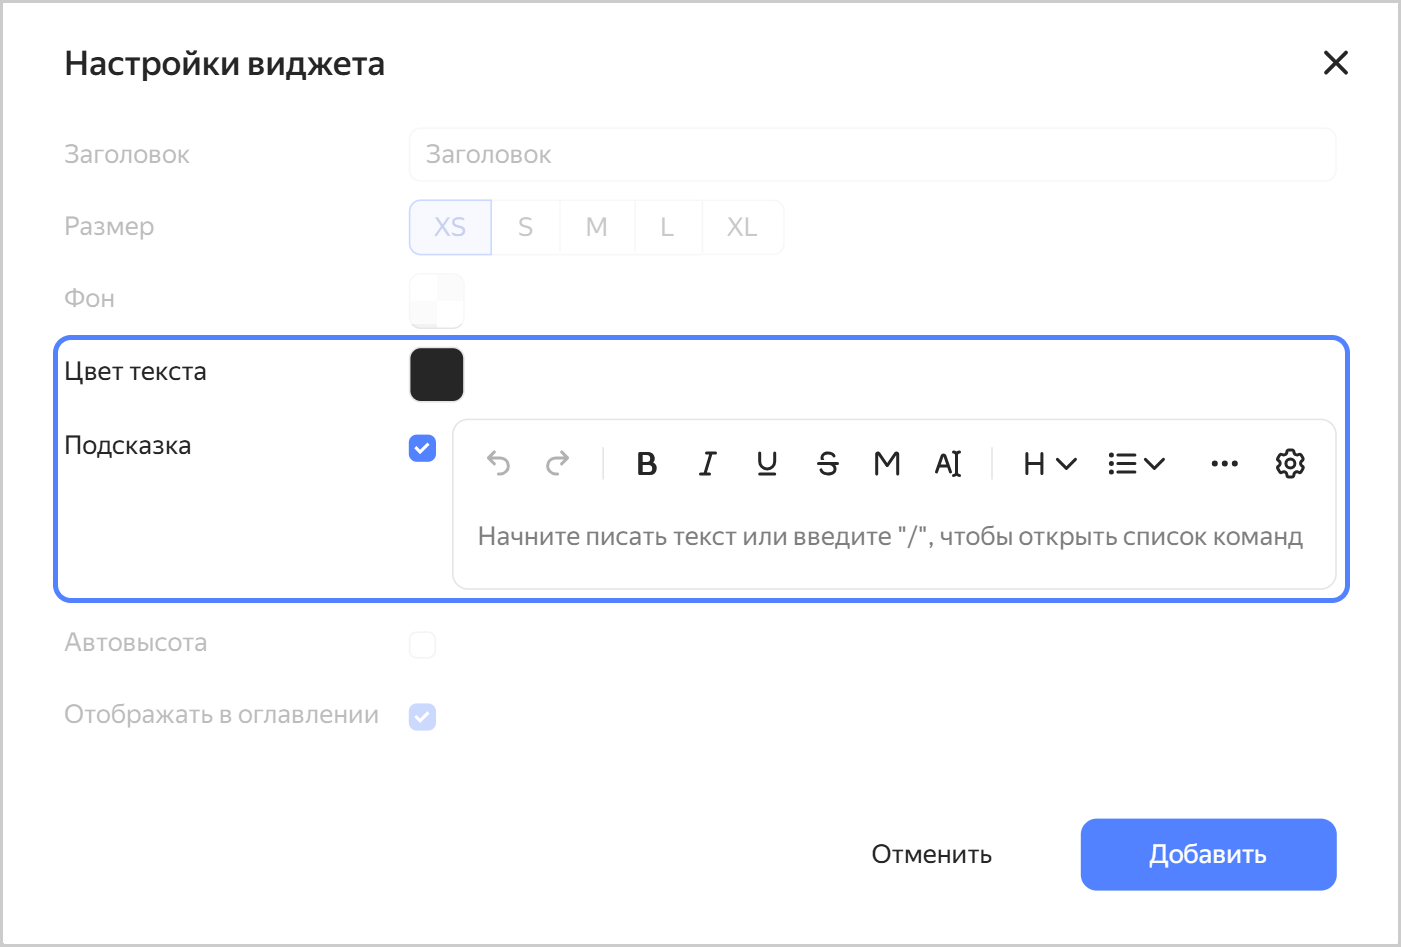Viewport: 1401px width, 947px height.
Task: Apply strikethrough formatting in the text editor
Action: pos(827,463)
